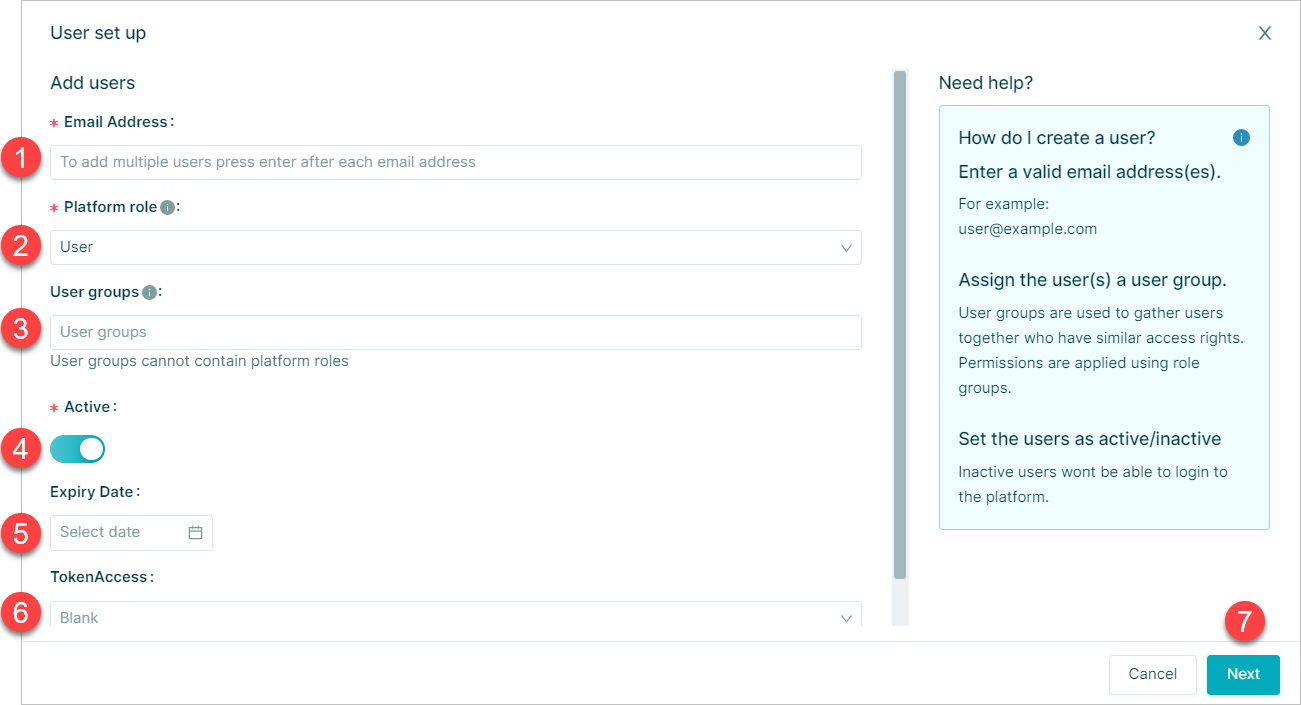
Task: Click the form's vertical scrollbar thumb
Action: [900, 325]
